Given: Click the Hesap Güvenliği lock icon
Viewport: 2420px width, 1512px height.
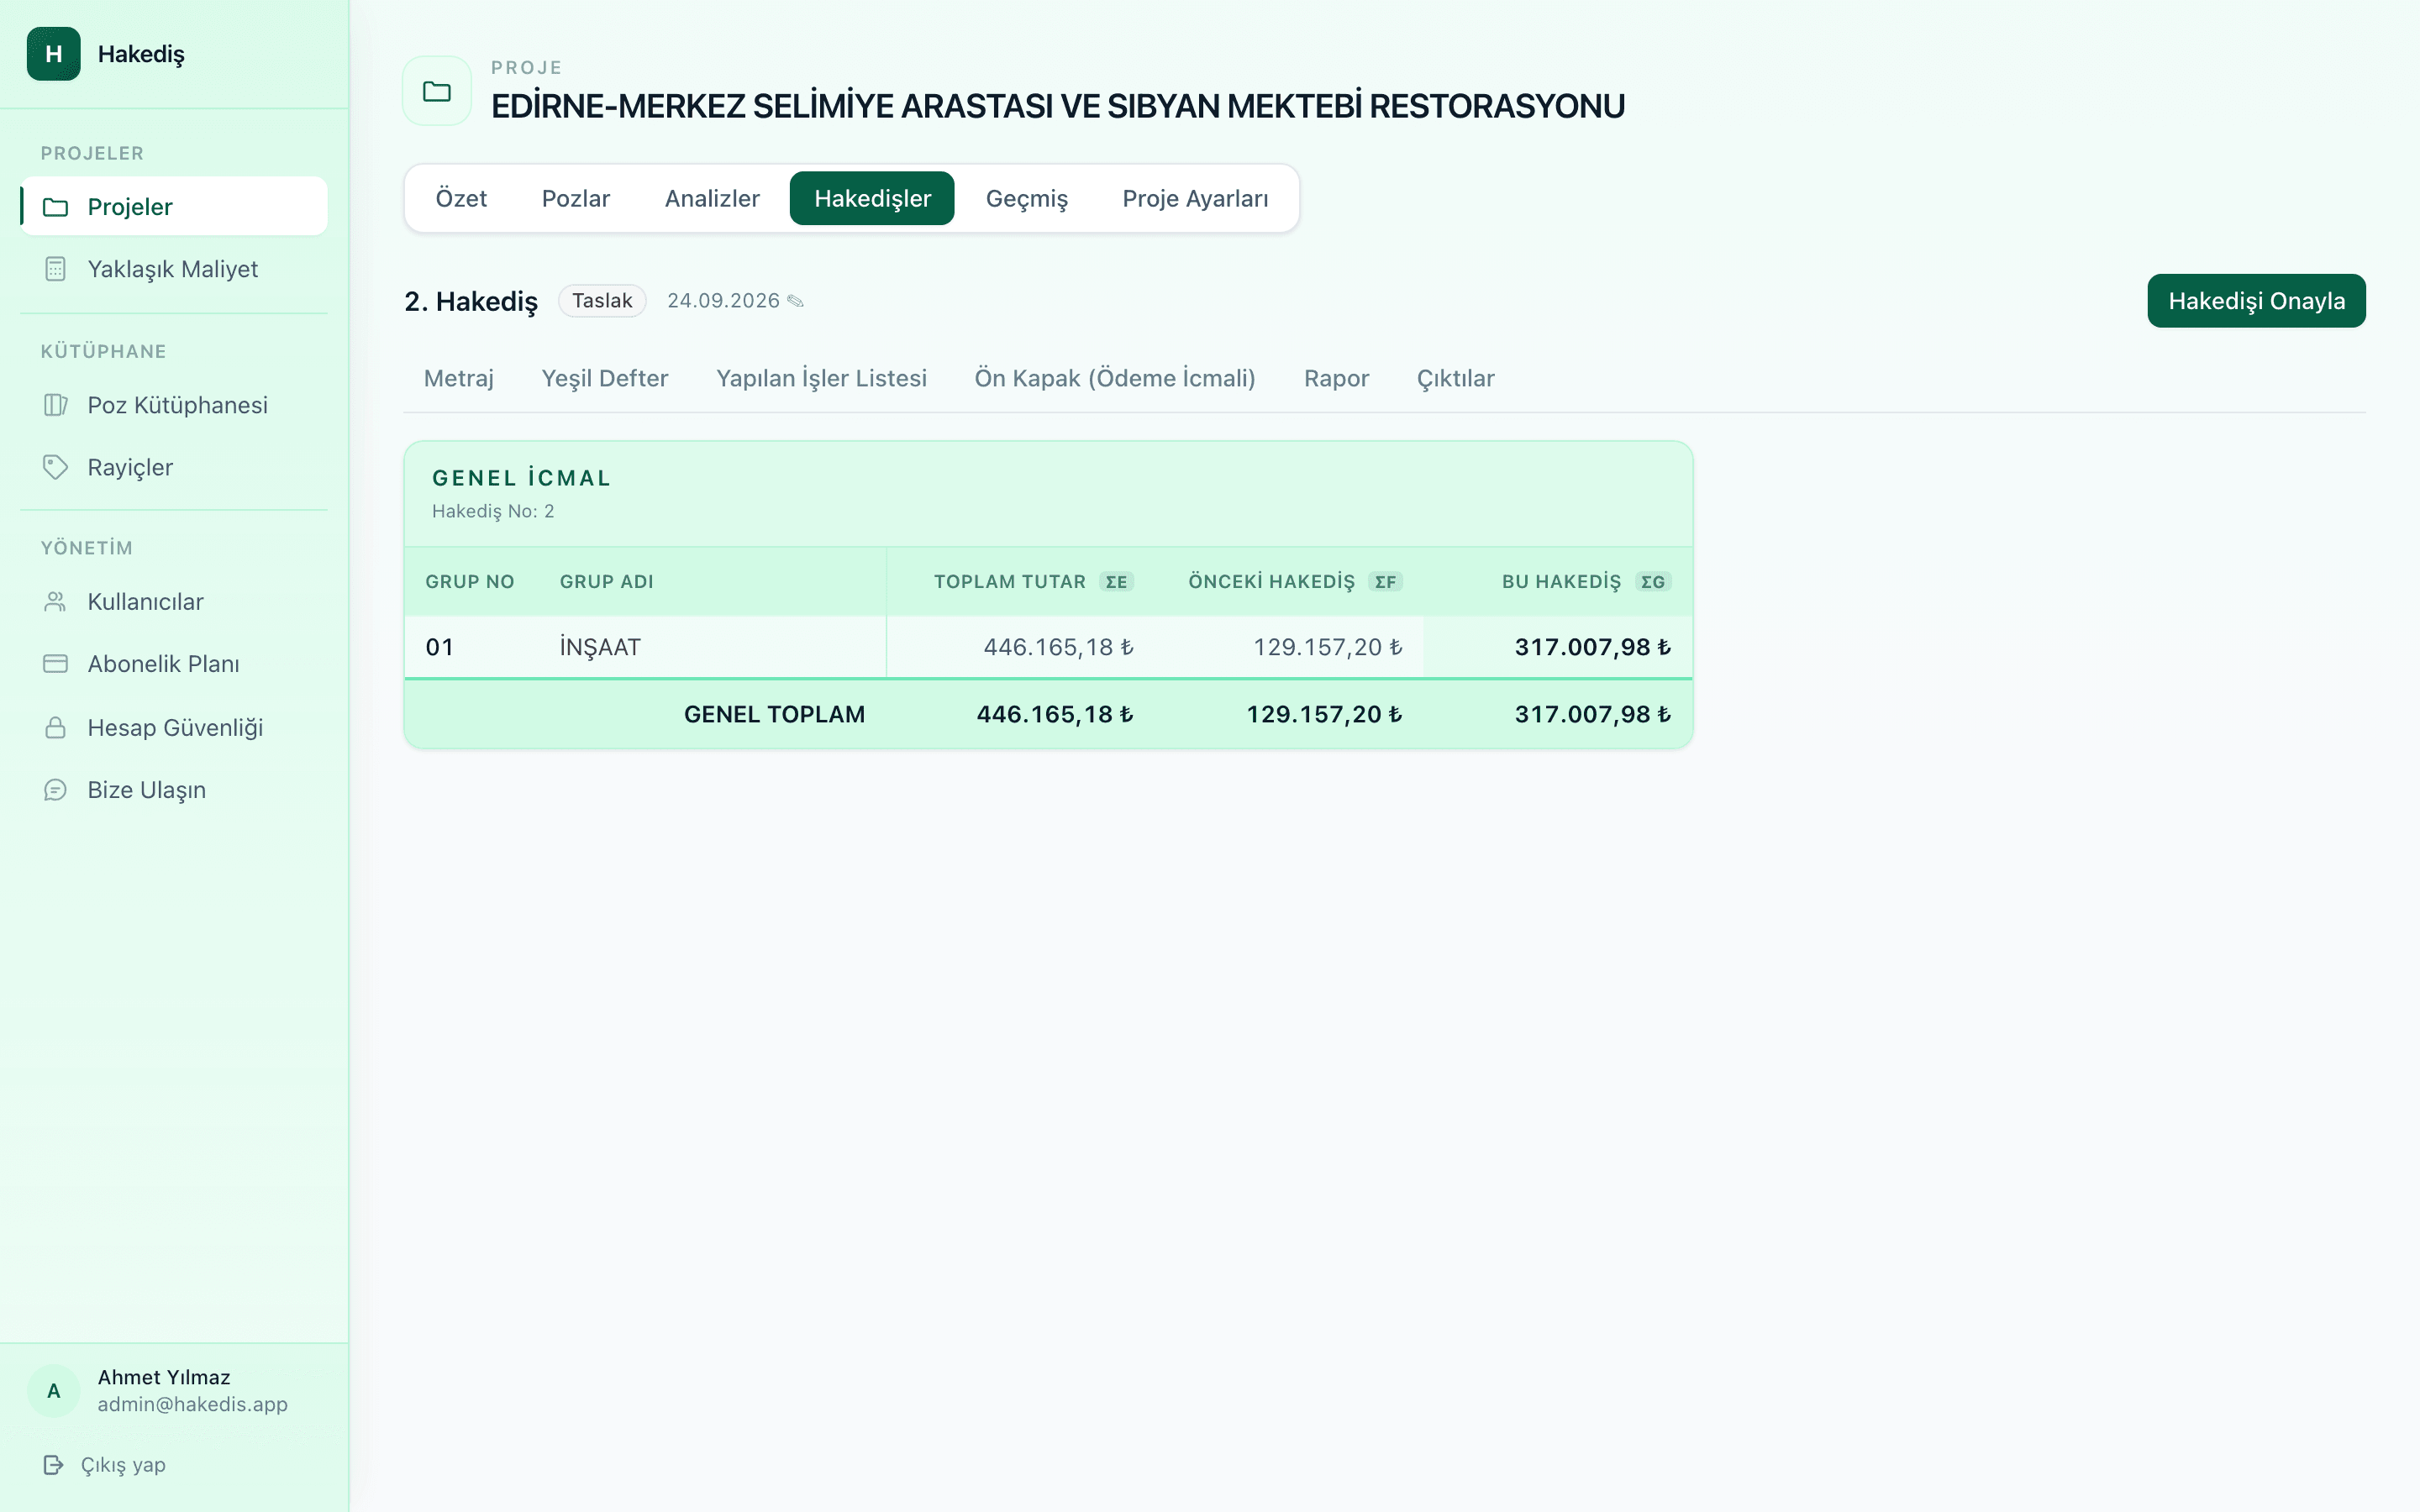Looking at the screenshot, I should 56,727.
